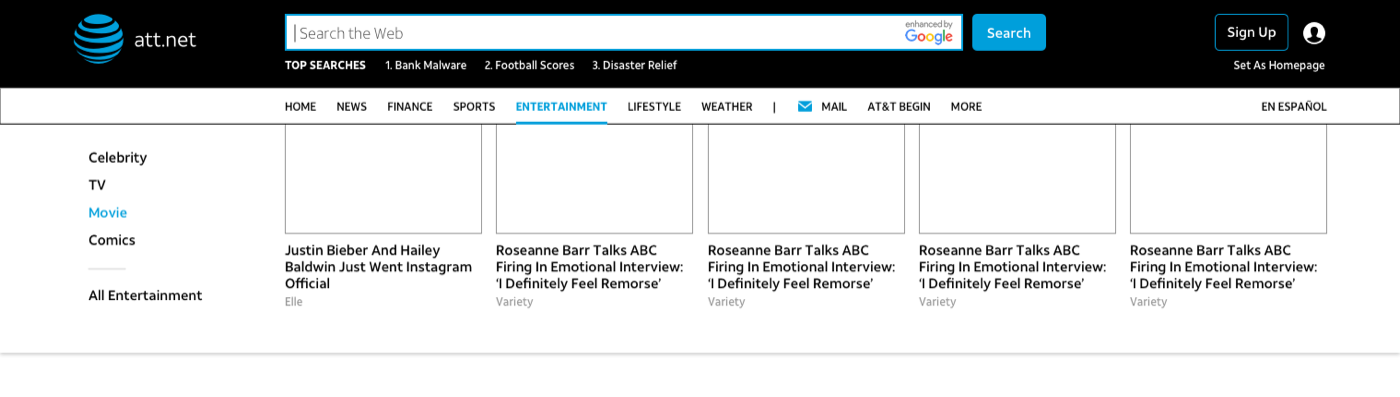1400x397 pixels.
Task: Select Set As Homepage link
Action: pyautogui.click(x=1279, y=65)
